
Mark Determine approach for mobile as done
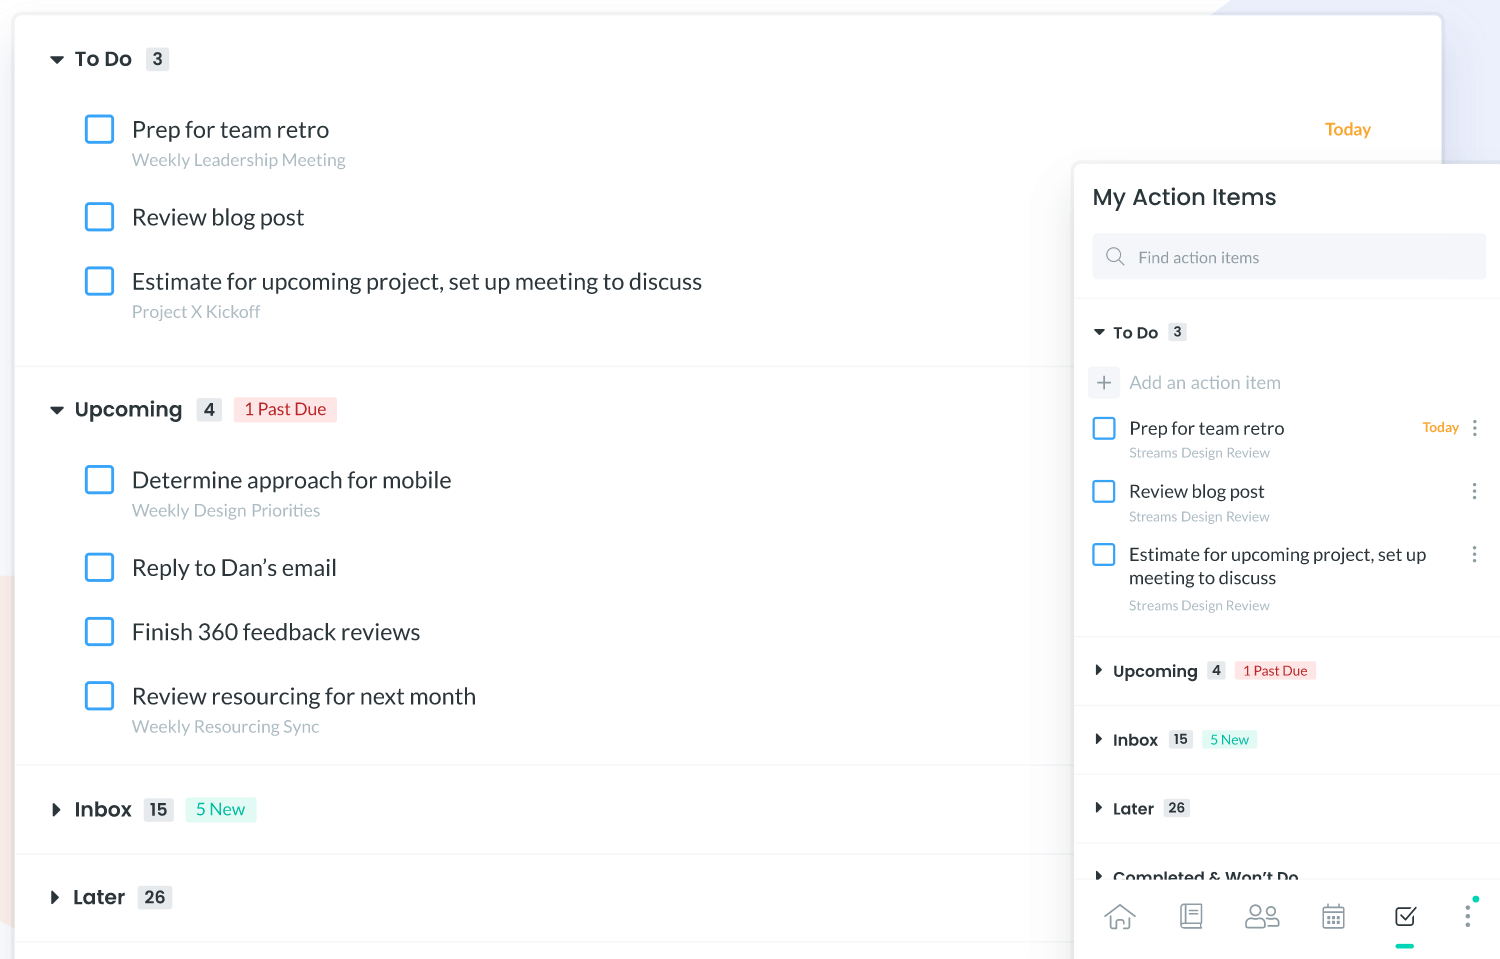99,480
